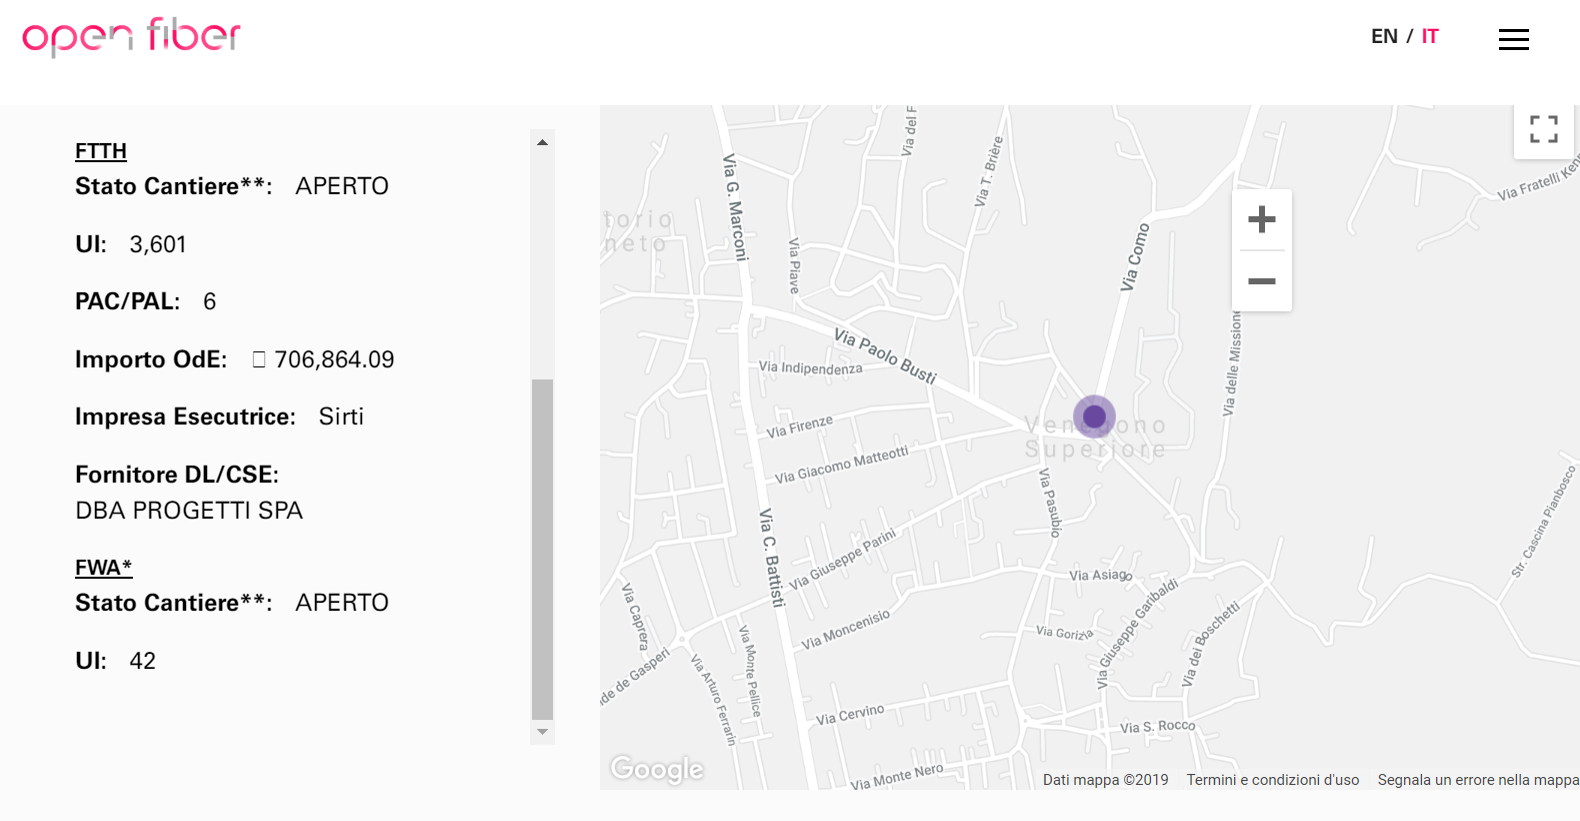Click the Google logo on map
Screen dimensions: 1580x821
[x=657, y=768]
